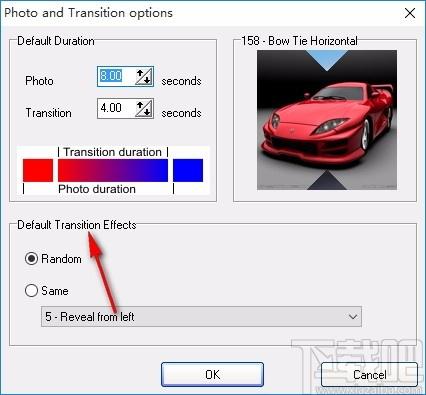The height and width of the screenshot is (395, 426).
Task: Click the Random label text
Action: click(61, 259)
